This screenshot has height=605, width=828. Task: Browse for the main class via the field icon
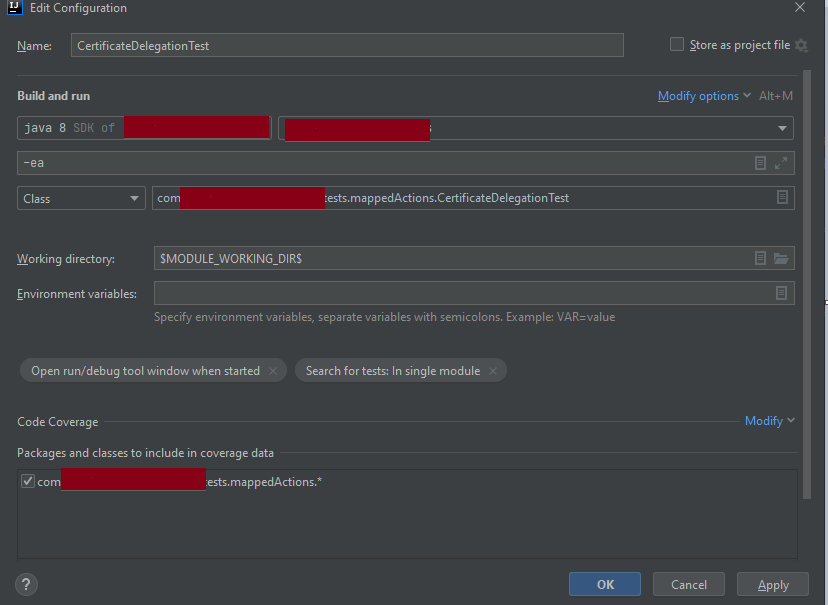pos(782,197)
